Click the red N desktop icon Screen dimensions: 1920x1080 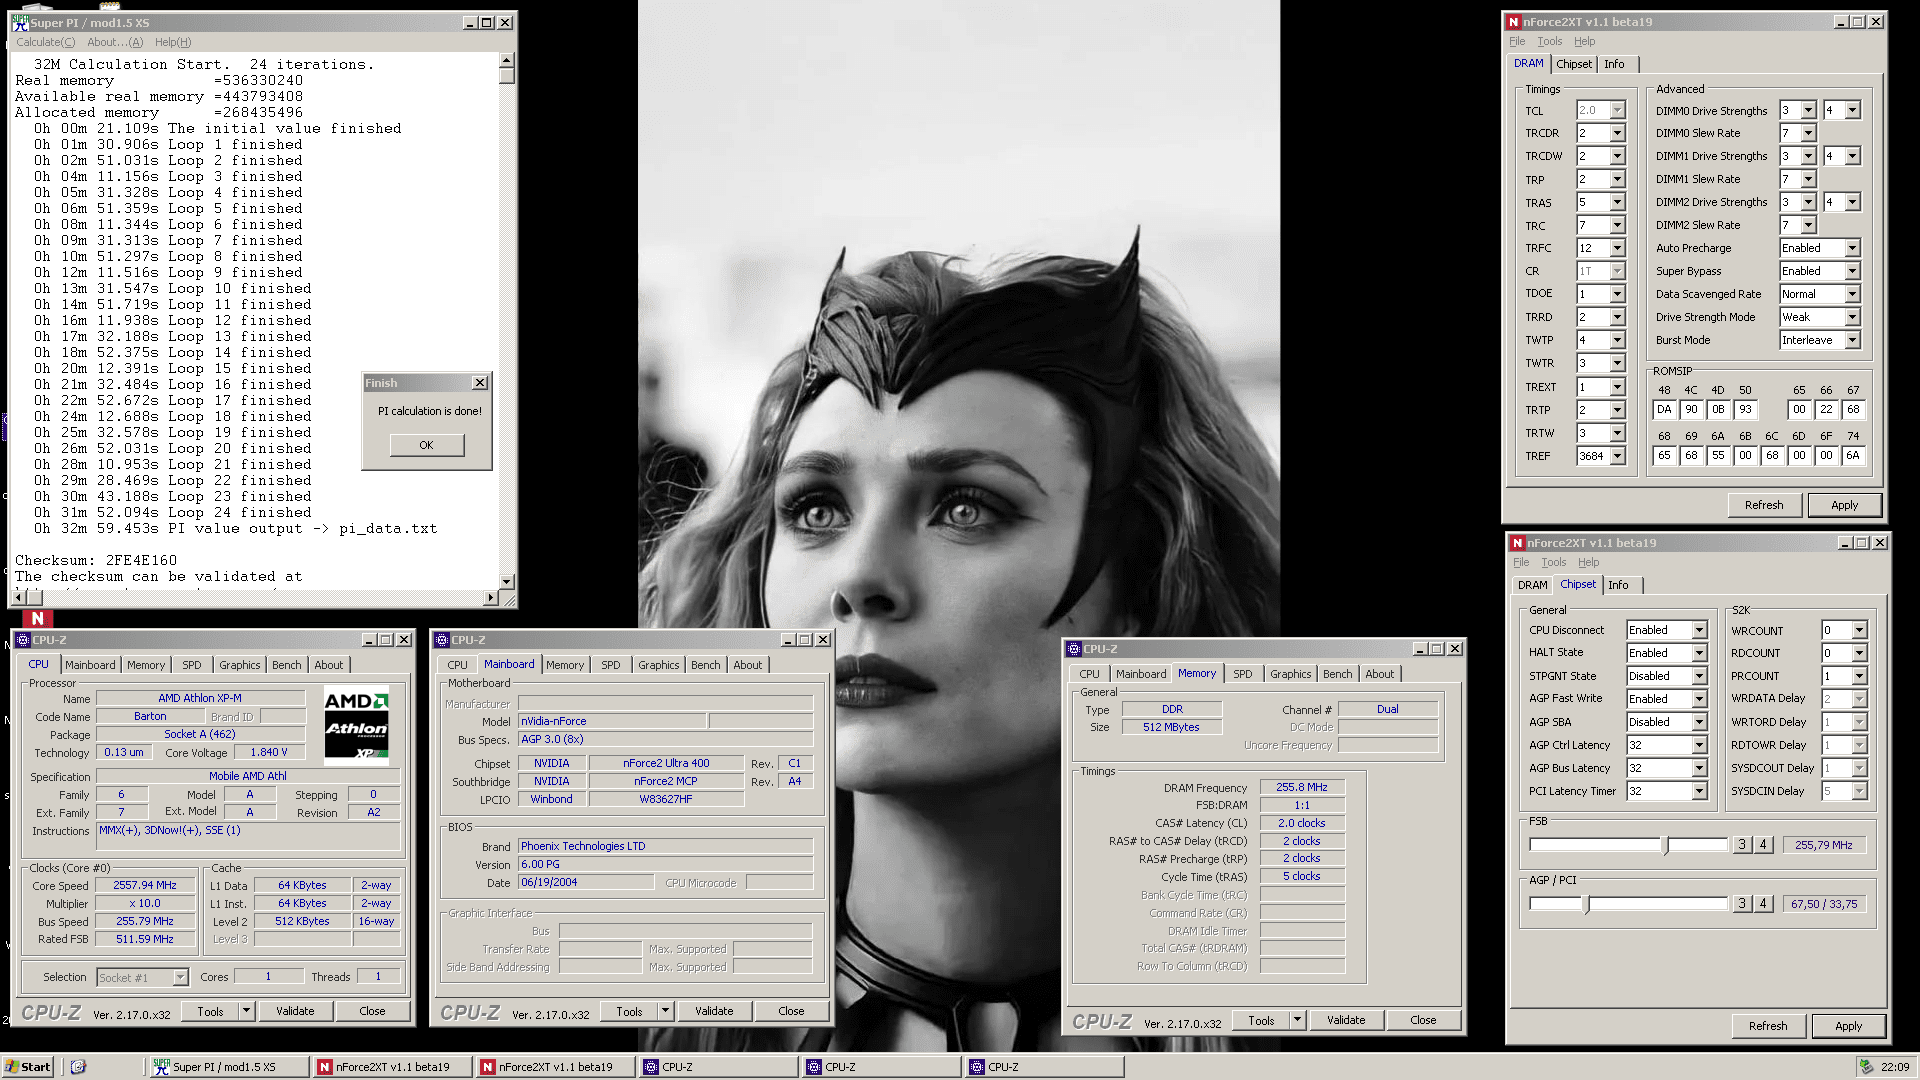coord(38,618)
